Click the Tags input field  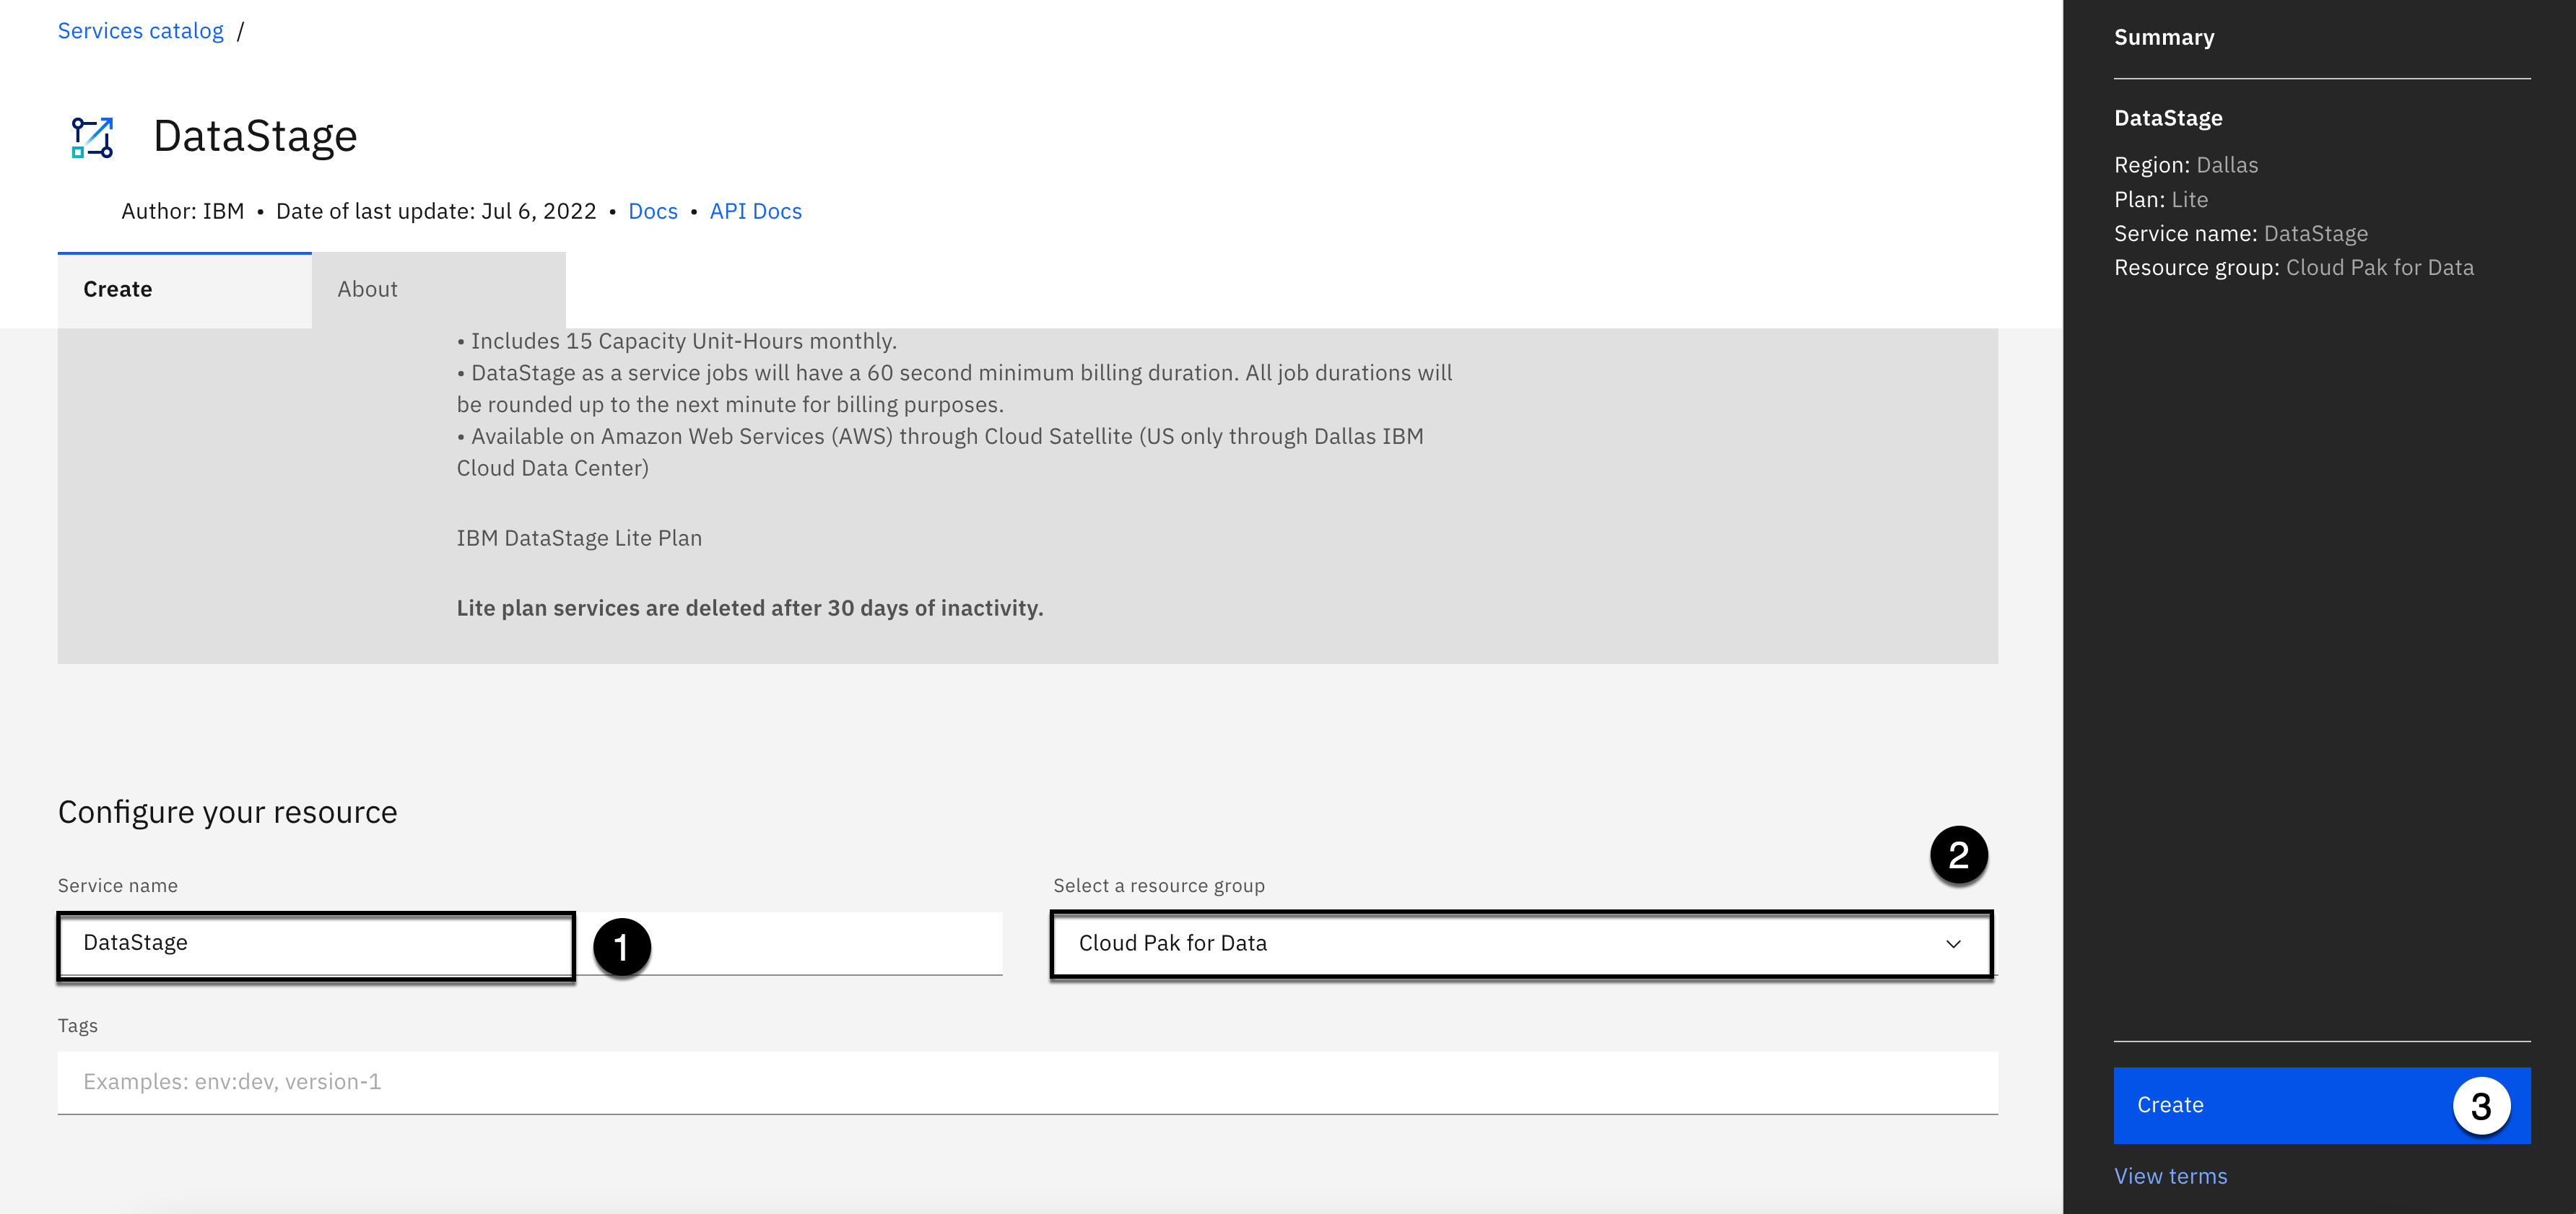pos(1027,1082)
